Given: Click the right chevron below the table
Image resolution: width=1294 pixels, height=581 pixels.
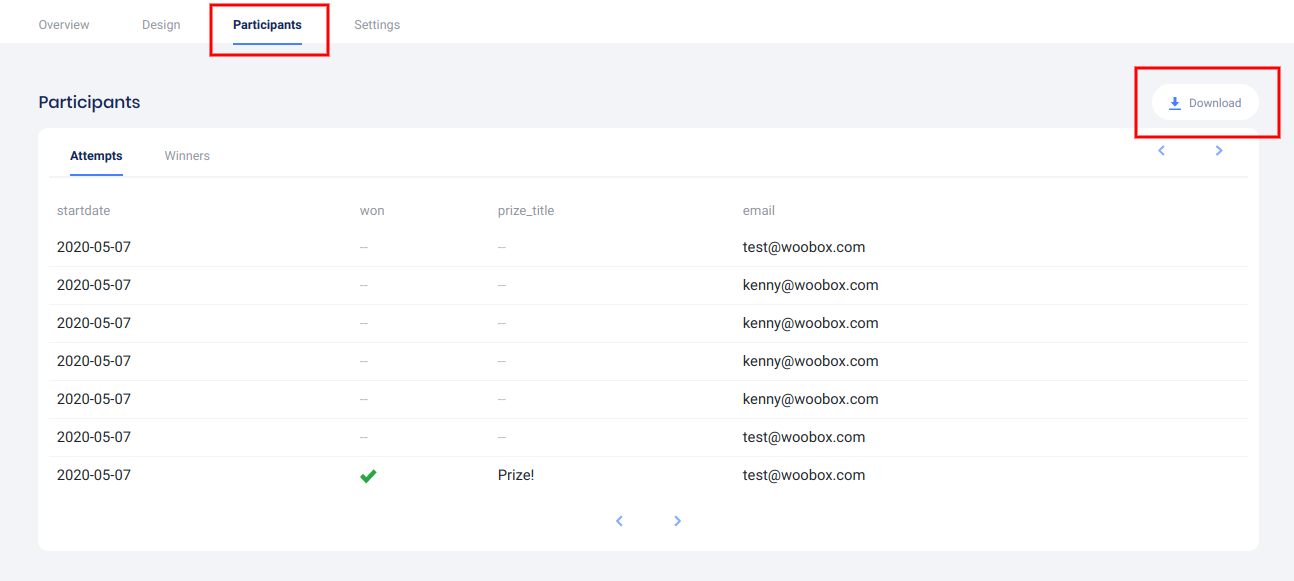Looking at the screenshot, I should coord(677,521).
